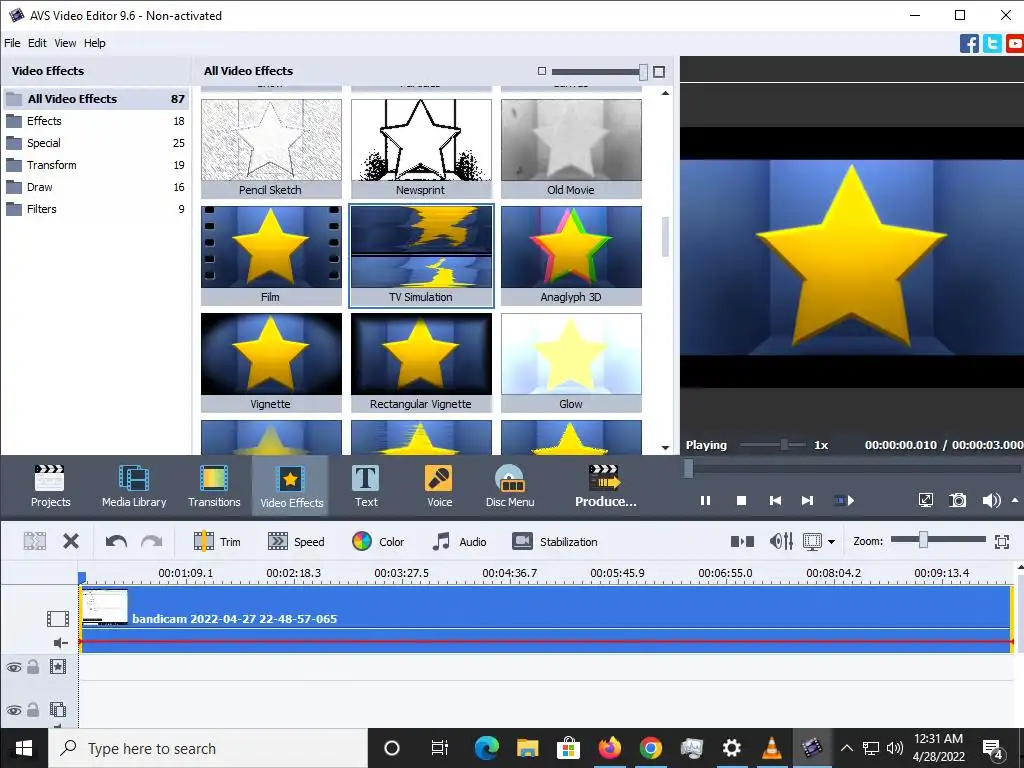1024x768 pixels.
Task: Click the timeline display options monitor icon
Action: [812, 541]
